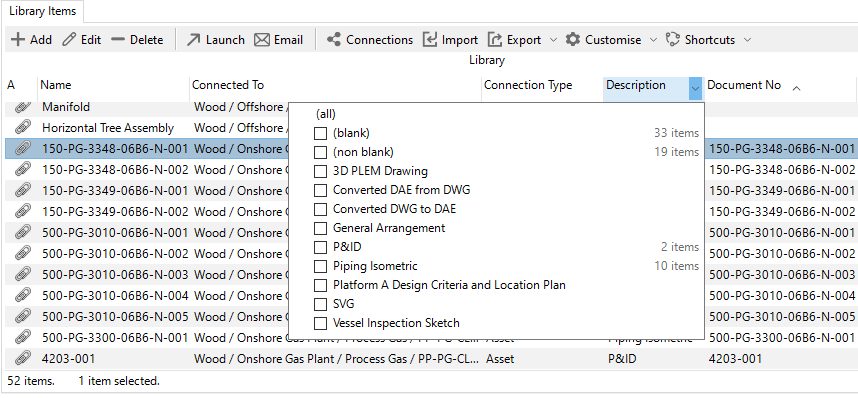Click the Launch arrow icon
The height and width of the screenshot is (398, 858).
coord(193,39)
